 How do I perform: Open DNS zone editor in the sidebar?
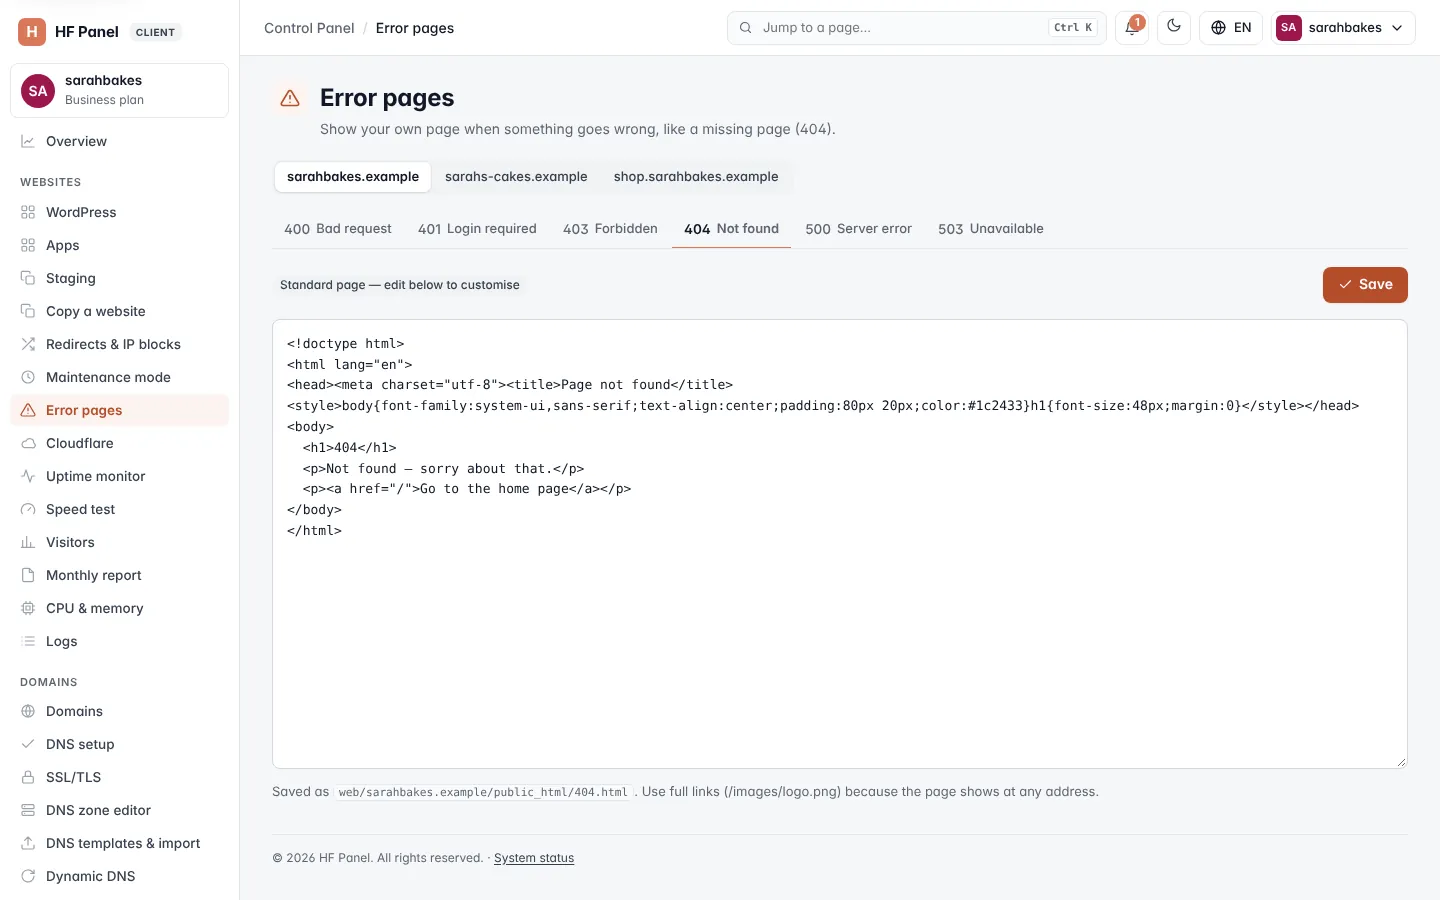119,810
